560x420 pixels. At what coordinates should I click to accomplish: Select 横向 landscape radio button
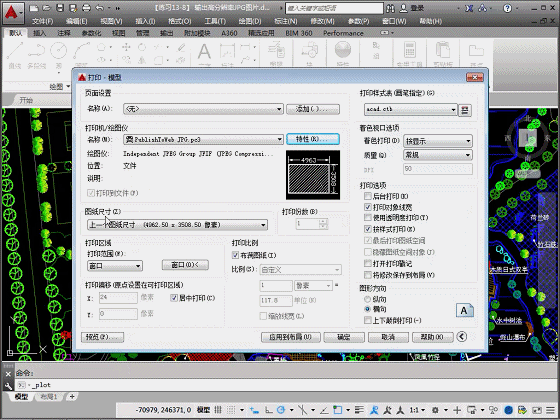[x=368, y=309]
